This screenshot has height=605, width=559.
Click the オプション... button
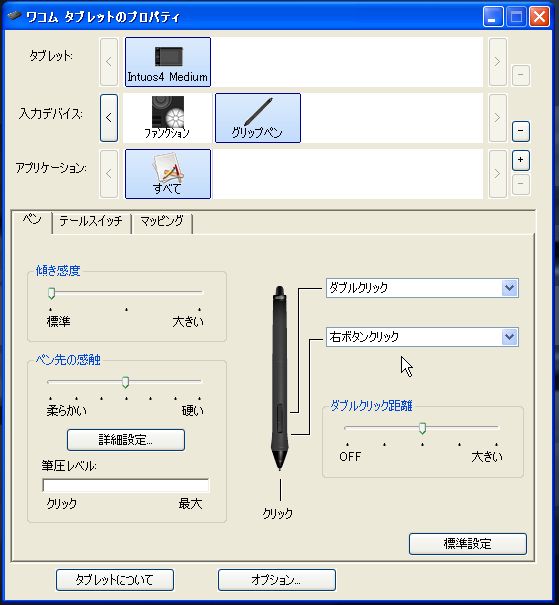coord(277,580)
